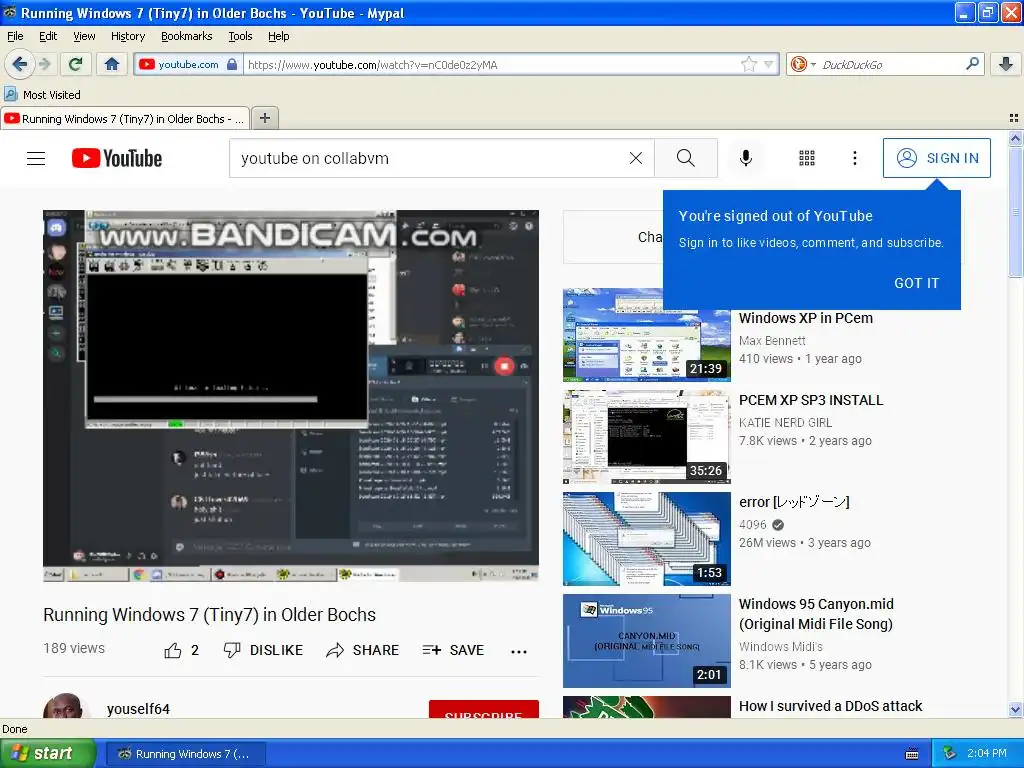Click the page scrollbar up arrow
1024x768 pixels.
(1015, 138)
